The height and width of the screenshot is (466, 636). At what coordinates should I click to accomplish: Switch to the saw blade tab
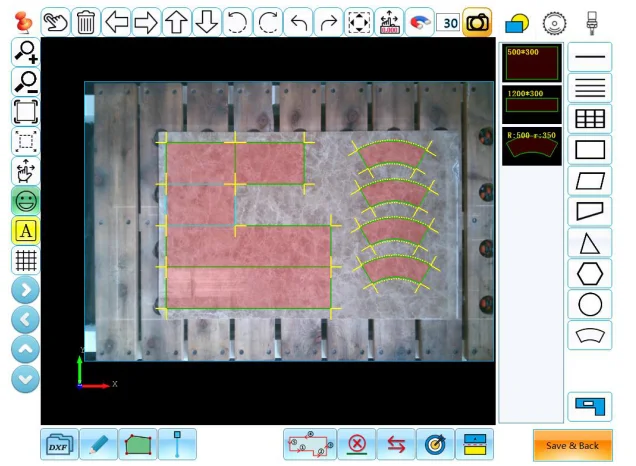click(x=554, y=23)
